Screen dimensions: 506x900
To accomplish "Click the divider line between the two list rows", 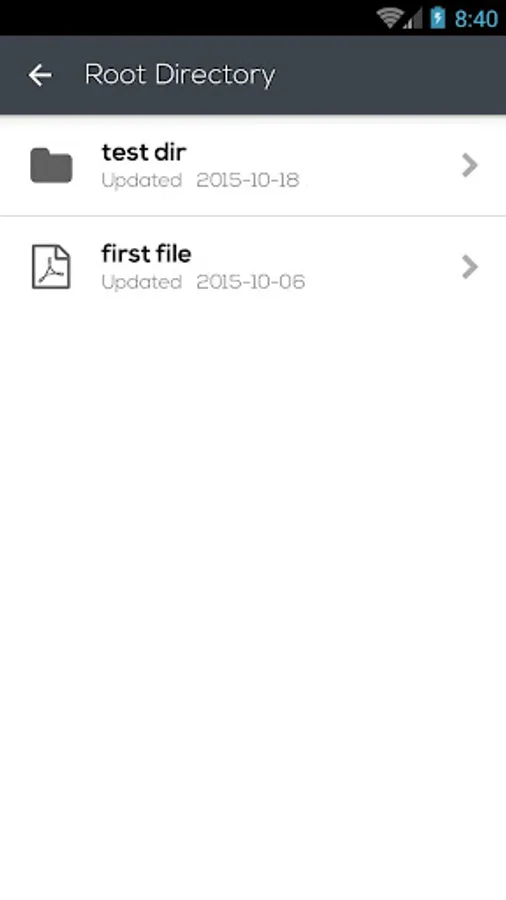I will pos(253,216).
